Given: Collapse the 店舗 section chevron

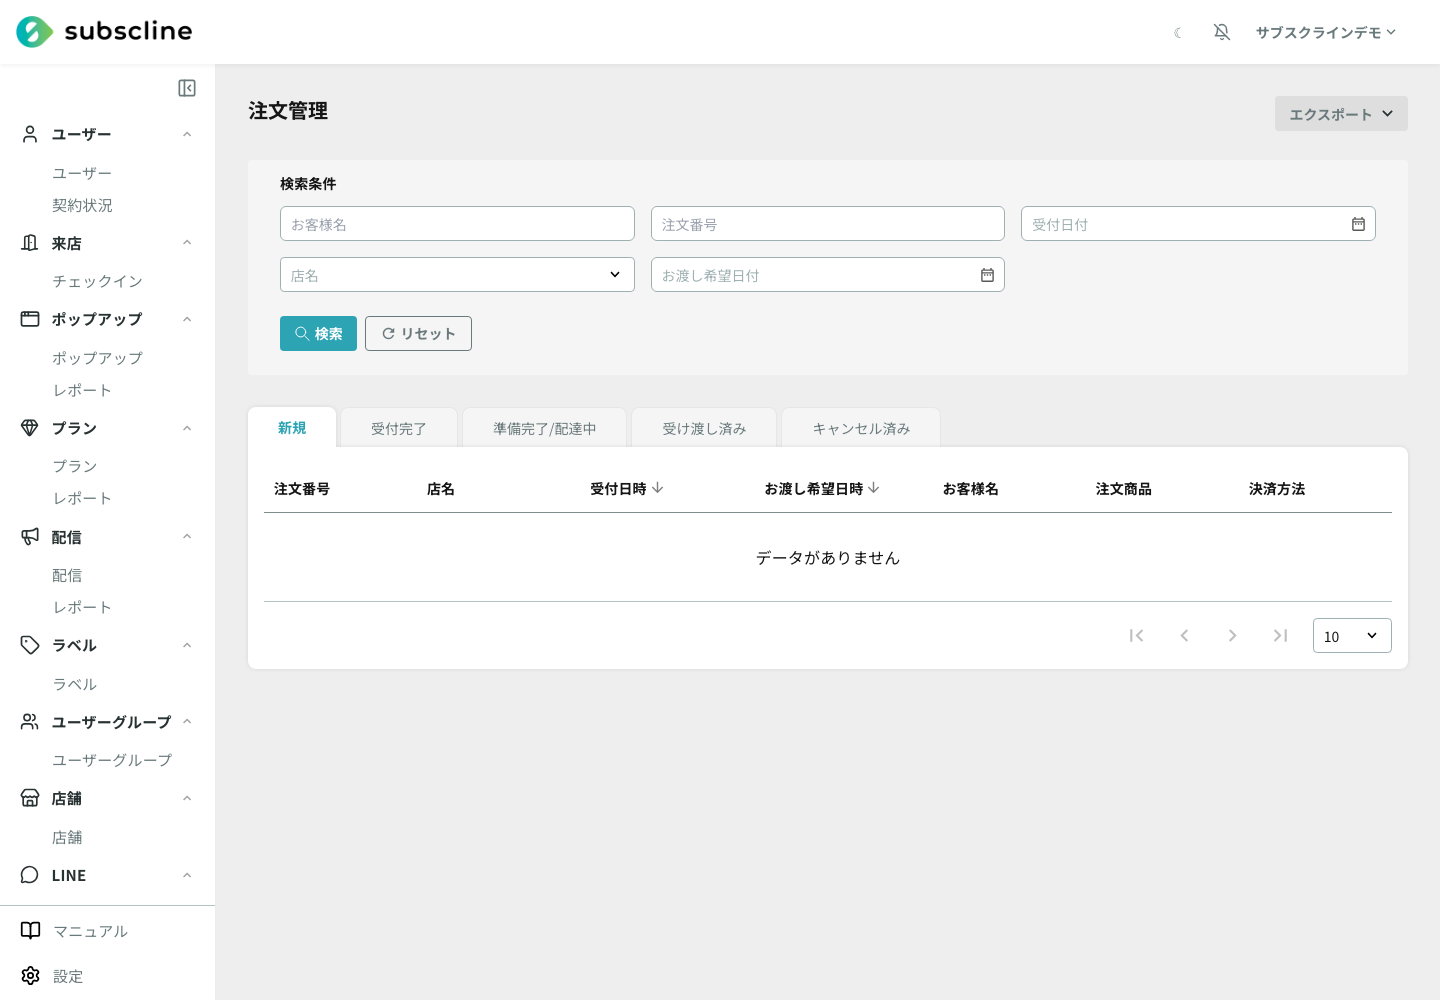Looking at the screenshot, I should pos(187,798).
